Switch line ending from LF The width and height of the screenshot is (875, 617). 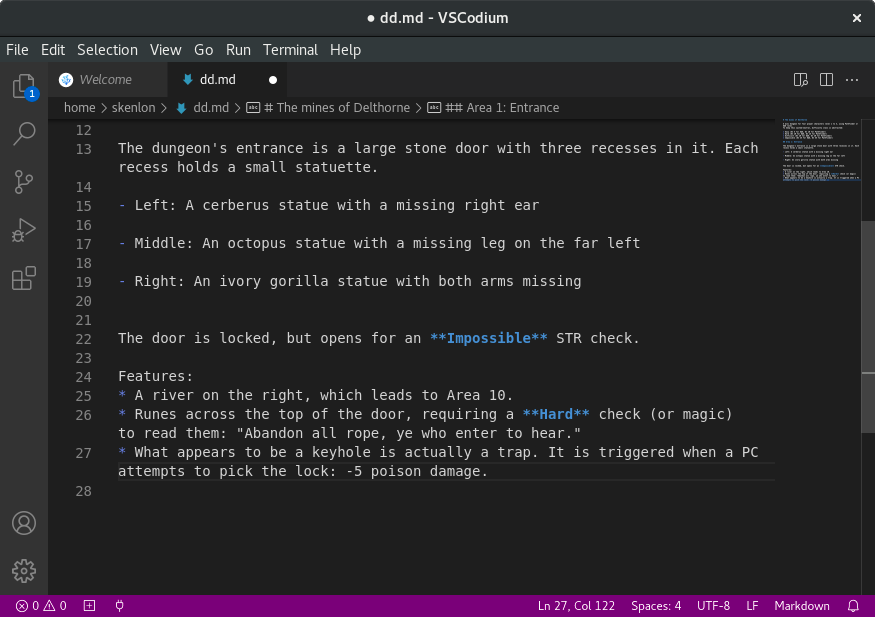[752, 605]
